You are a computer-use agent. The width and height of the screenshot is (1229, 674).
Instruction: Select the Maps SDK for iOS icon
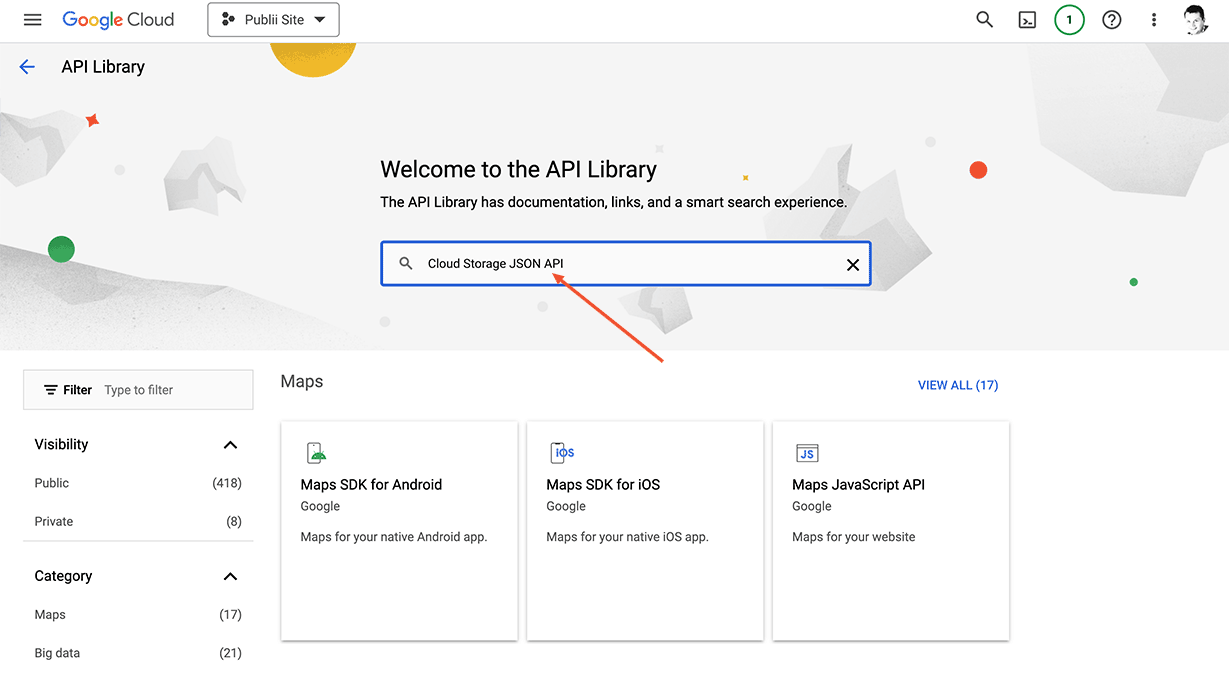click(561, 452)
